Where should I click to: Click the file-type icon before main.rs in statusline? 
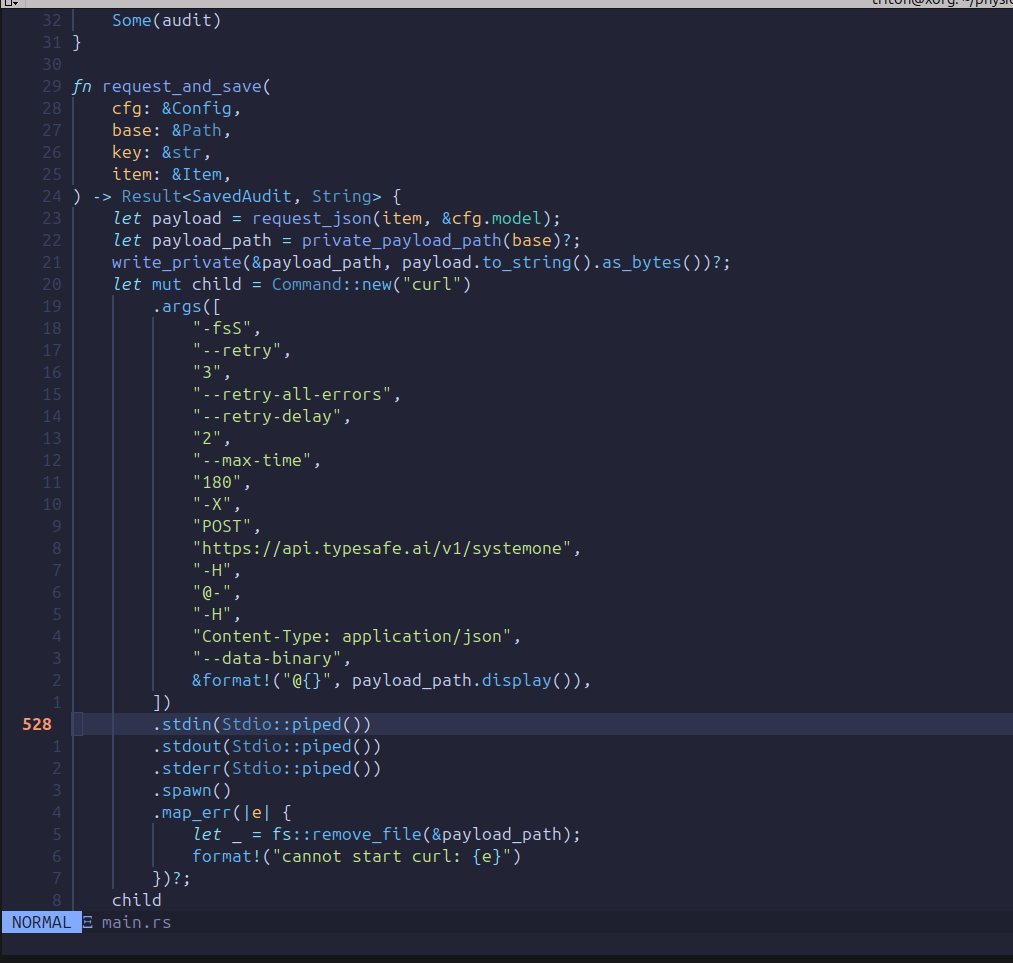click(x=88, y=922)
